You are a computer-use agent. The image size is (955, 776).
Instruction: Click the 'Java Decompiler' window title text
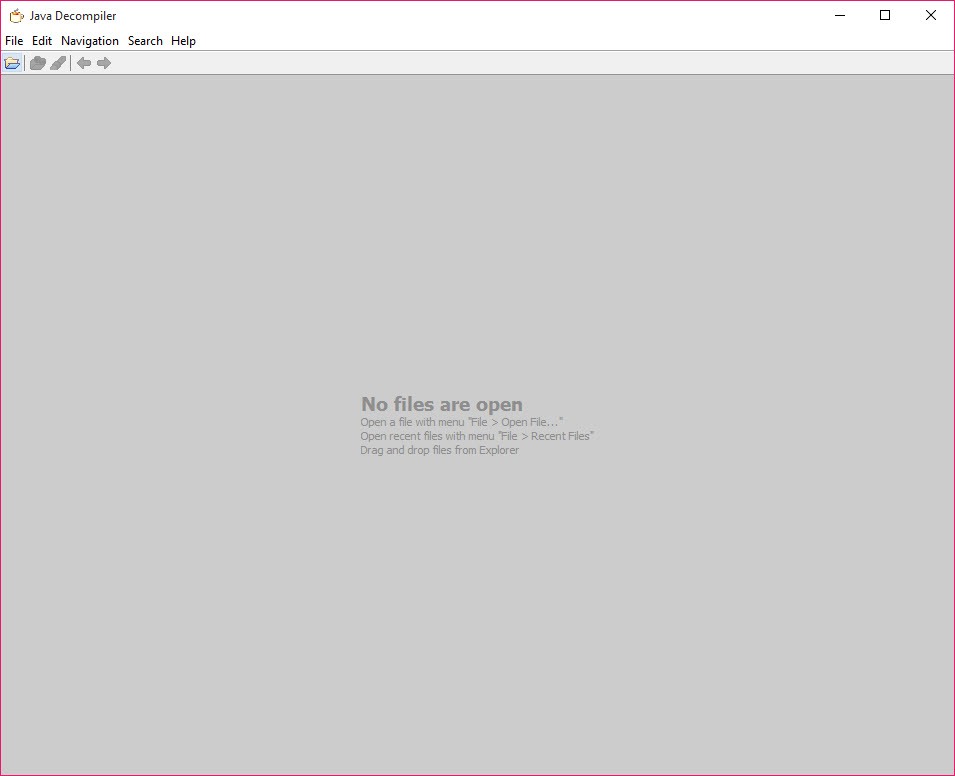[x=73, y=16]
